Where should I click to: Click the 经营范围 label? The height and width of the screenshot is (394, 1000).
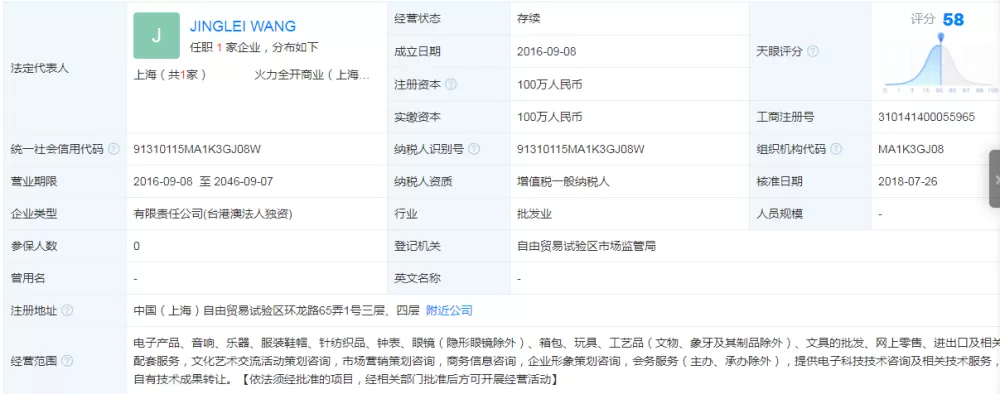34,361
